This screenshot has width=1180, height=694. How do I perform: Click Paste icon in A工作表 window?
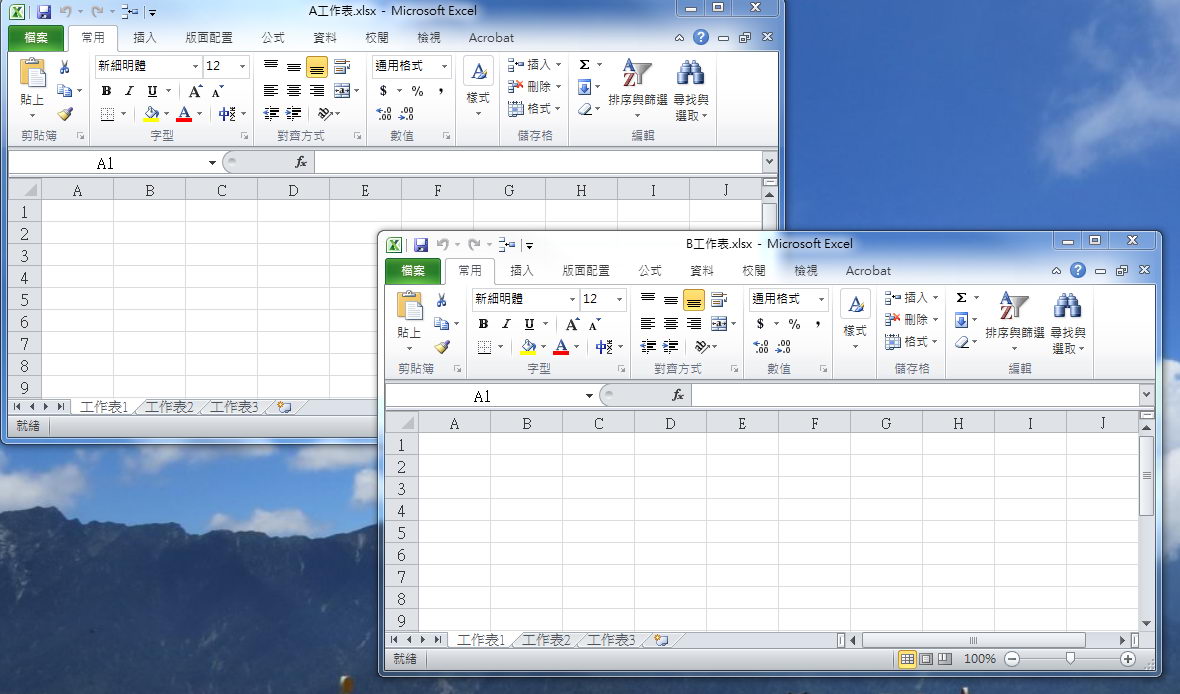point(32,73)
